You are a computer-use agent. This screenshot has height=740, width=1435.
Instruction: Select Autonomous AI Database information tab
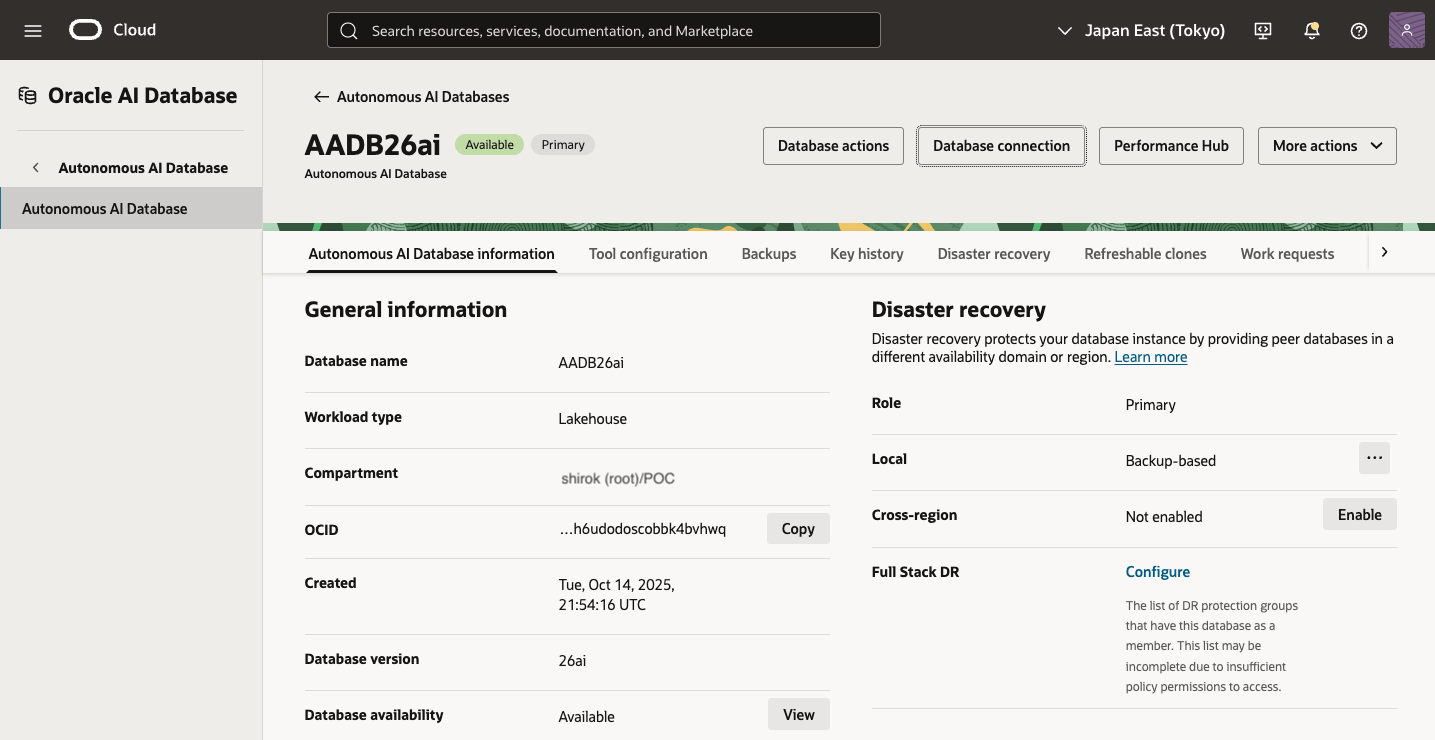(431, 254)
